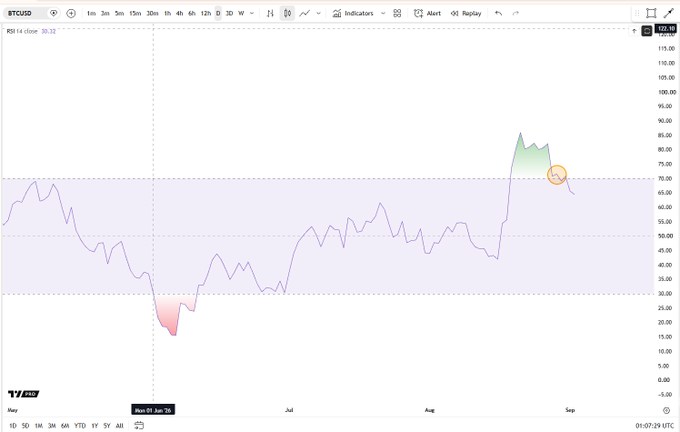
Task: Click the 100.00 level on price scale
Action: [667, 92]
